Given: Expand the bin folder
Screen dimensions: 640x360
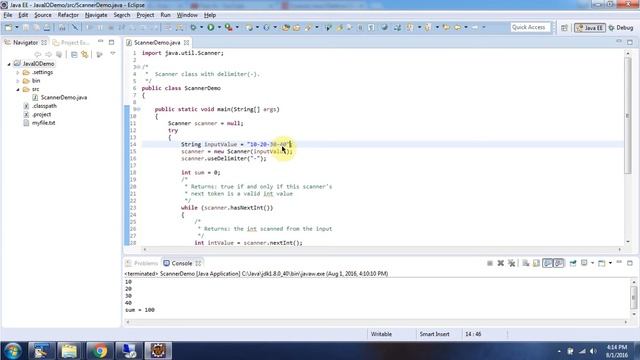Looking at the screenshot, I should click(x=18, y=81).
